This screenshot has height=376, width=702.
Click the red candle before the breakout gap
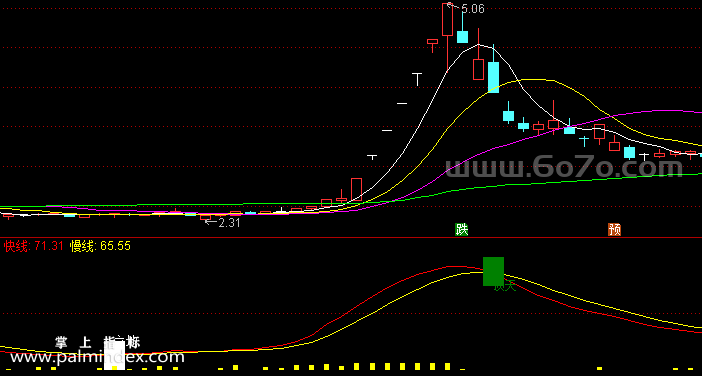click(x=356, y=189)
